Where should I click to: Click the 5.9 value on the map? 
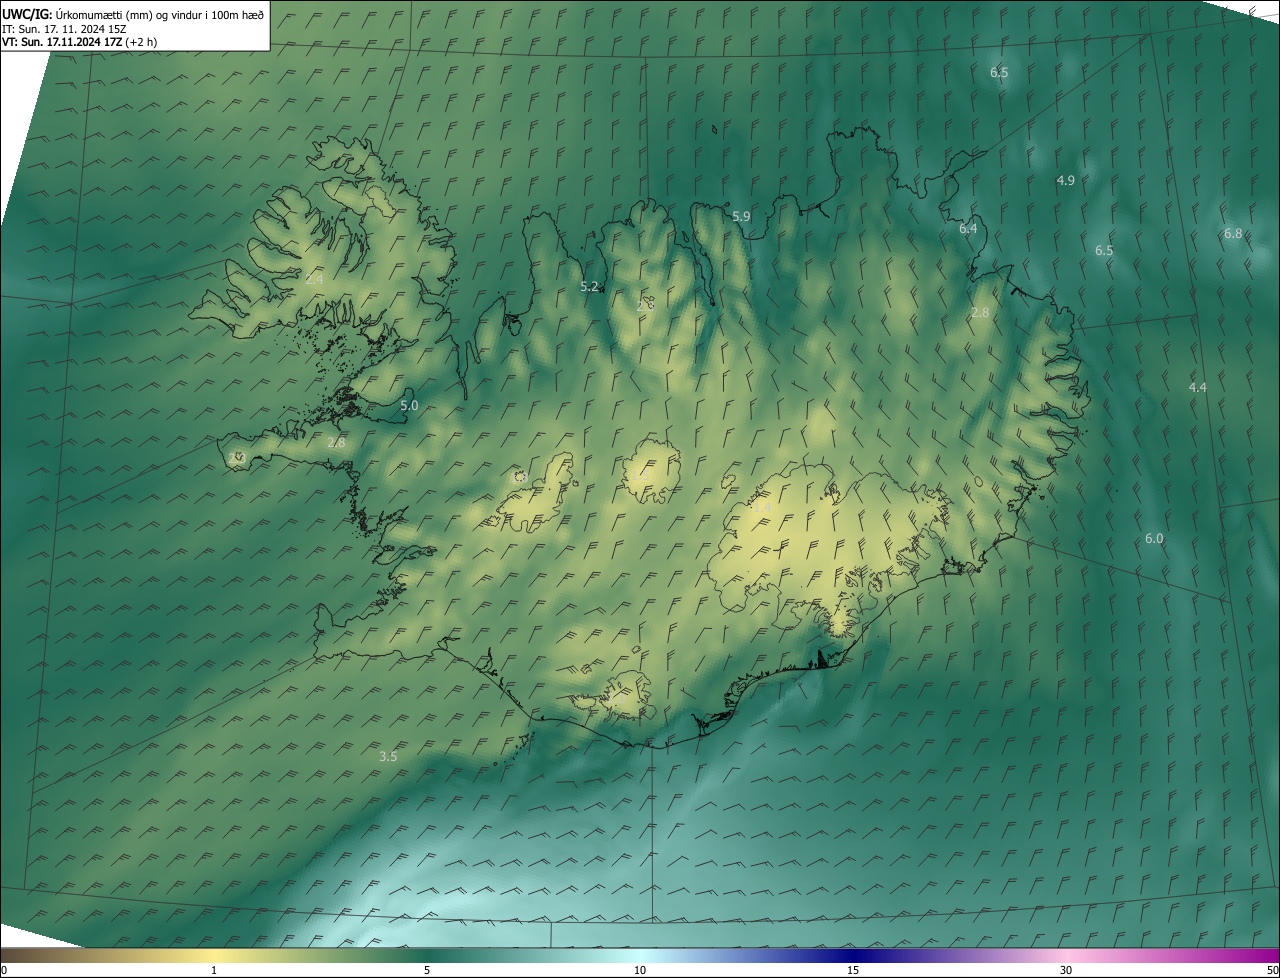(x=741, y=216)
